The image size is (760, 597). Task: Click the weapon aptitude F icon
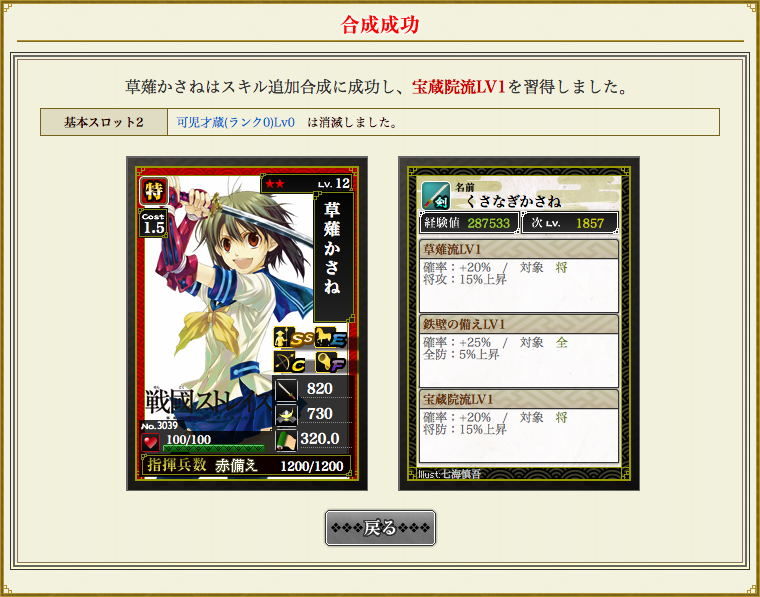point(332,361)
